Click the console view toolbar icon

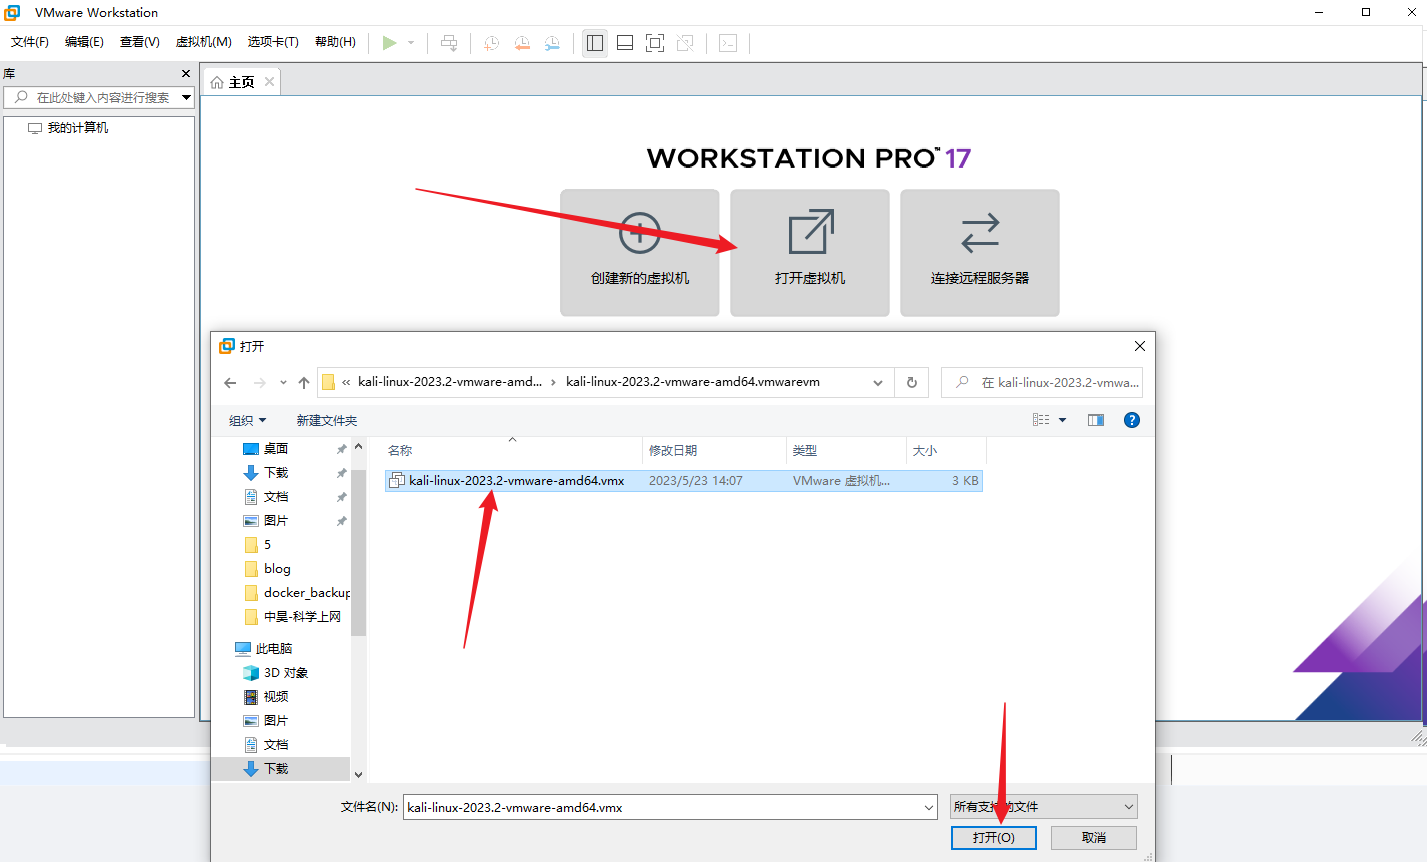coord(728,43)
